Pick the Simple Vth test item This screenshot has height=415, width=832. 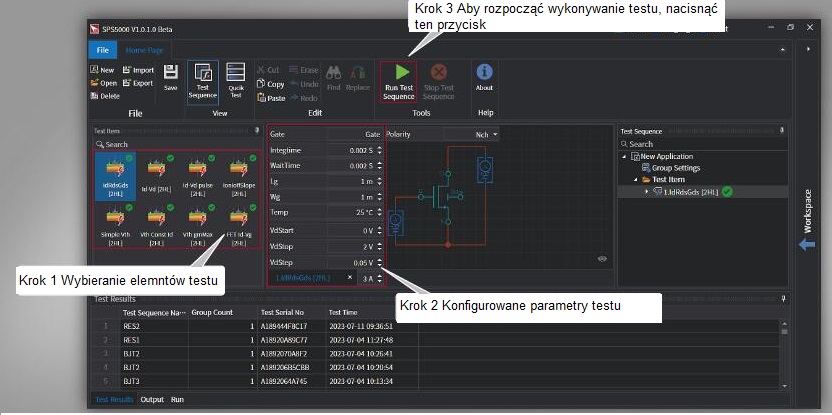114,223
